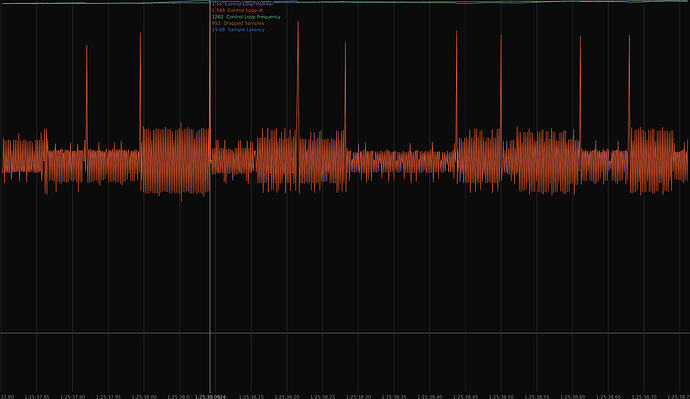Select the Dropped Samples legend entry
The width and height of the screenshot is (690, 399).
pos(238,23)
